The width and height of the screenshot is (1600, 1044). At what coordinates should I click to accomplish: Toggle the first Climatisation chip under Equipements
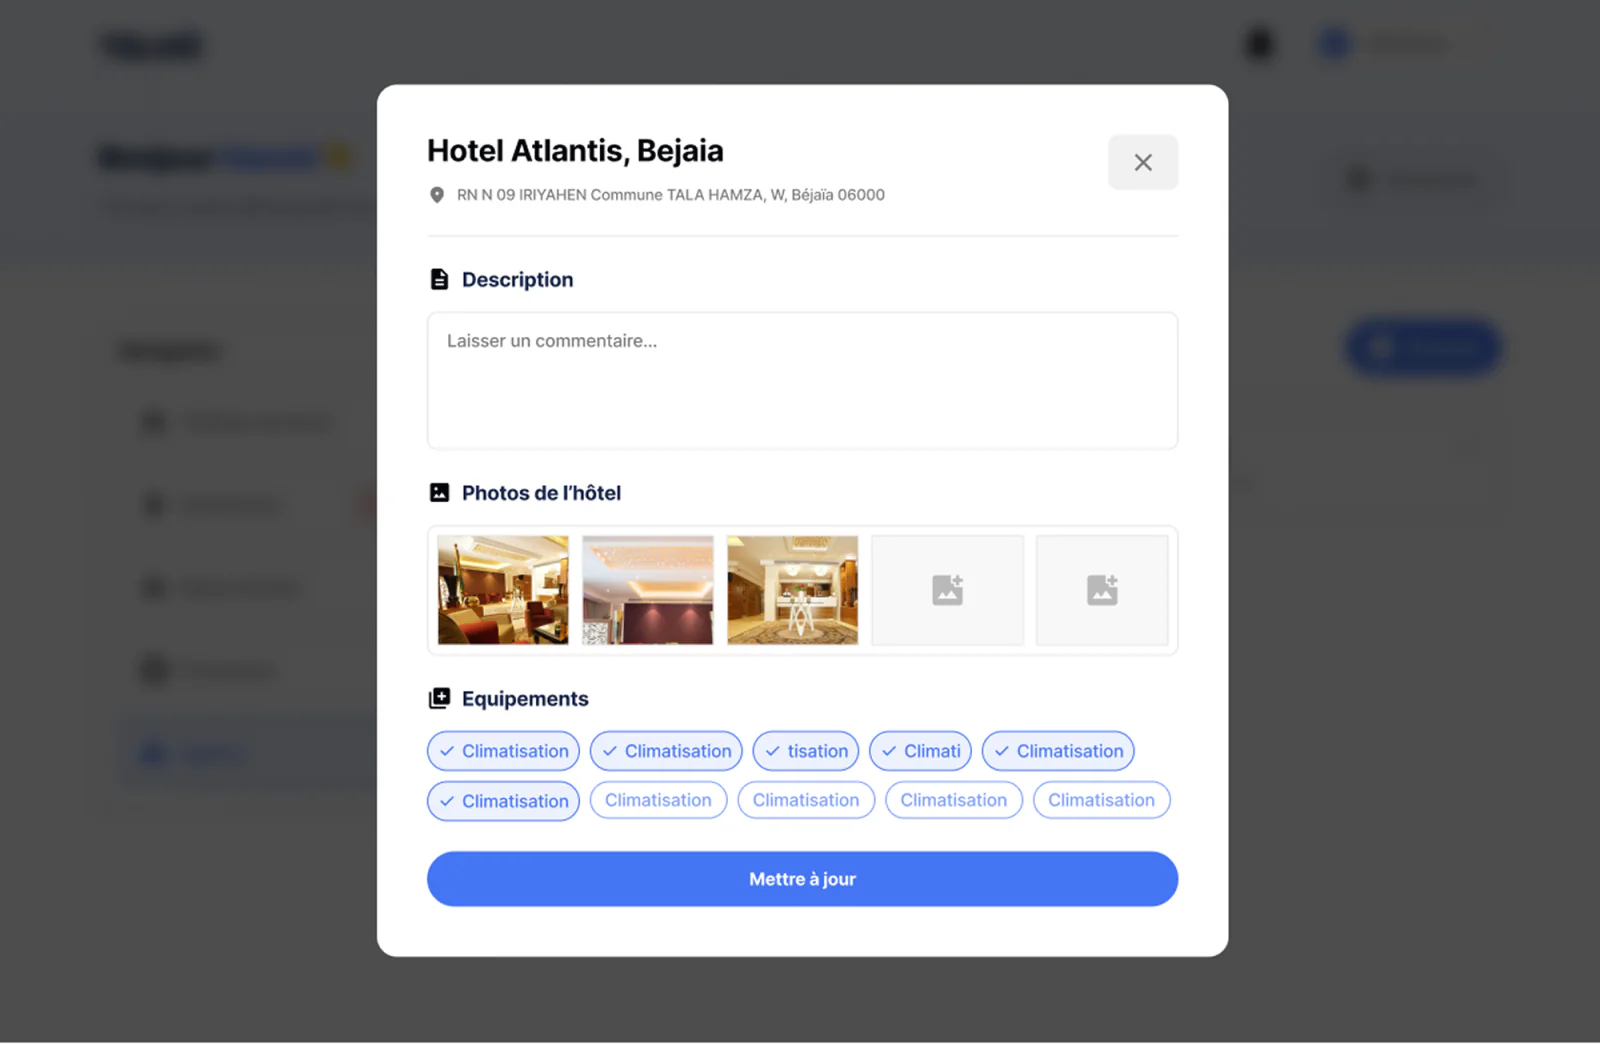(503, 751)
